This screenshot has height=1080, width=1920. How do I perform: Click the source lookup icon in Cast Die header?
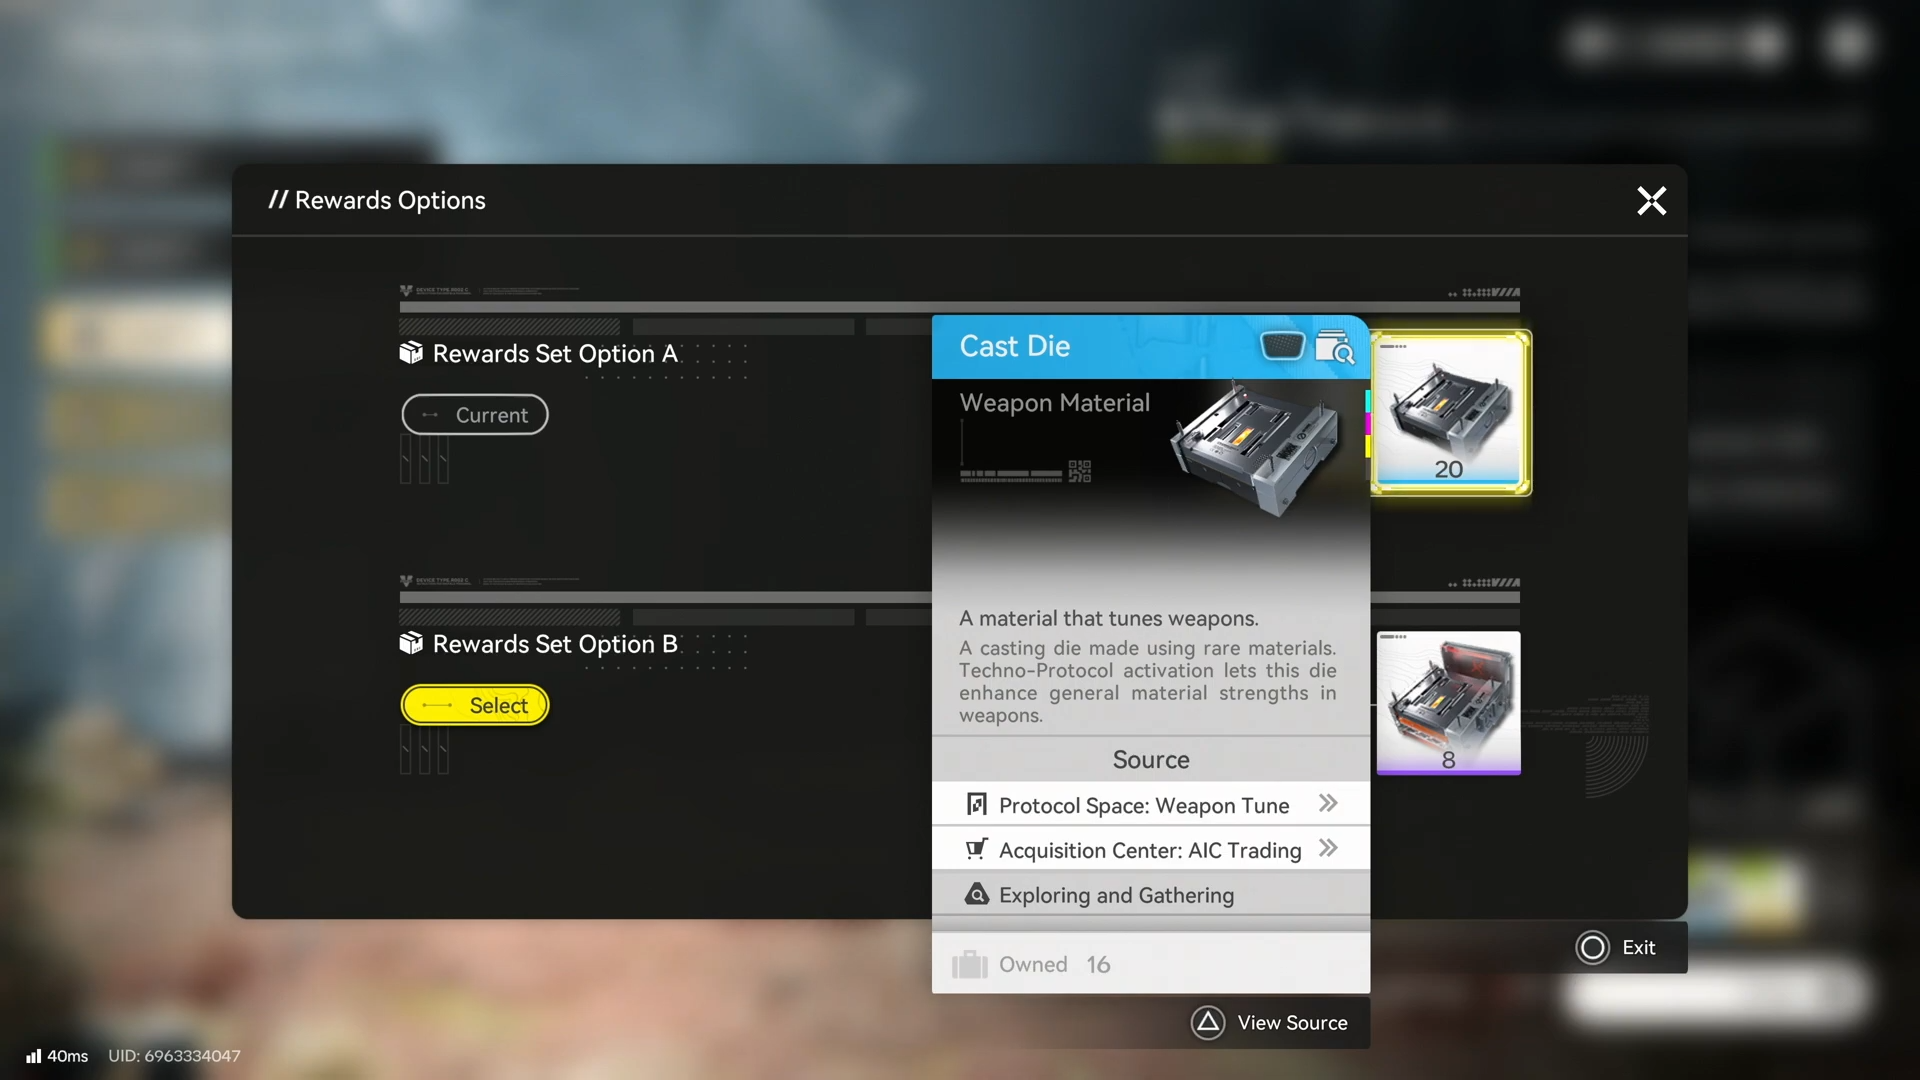(x=1334, y=347)
